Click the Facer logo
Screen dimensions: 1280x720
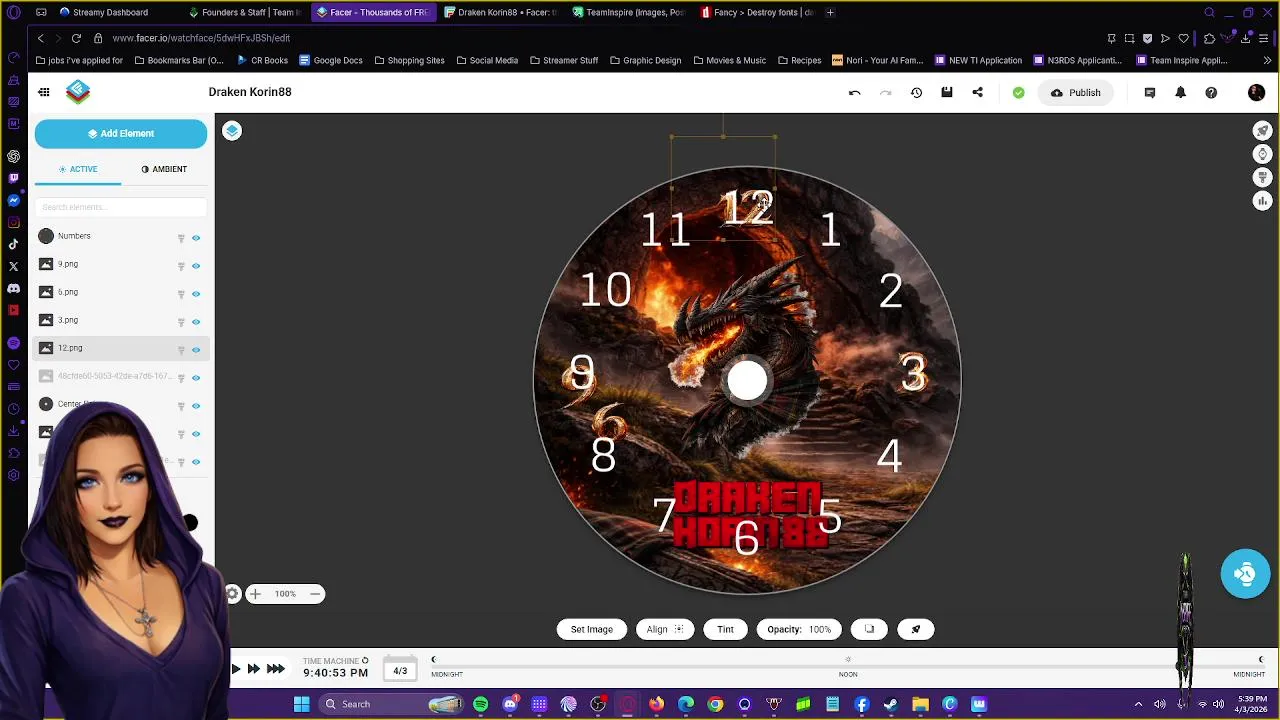pos(78,92)
